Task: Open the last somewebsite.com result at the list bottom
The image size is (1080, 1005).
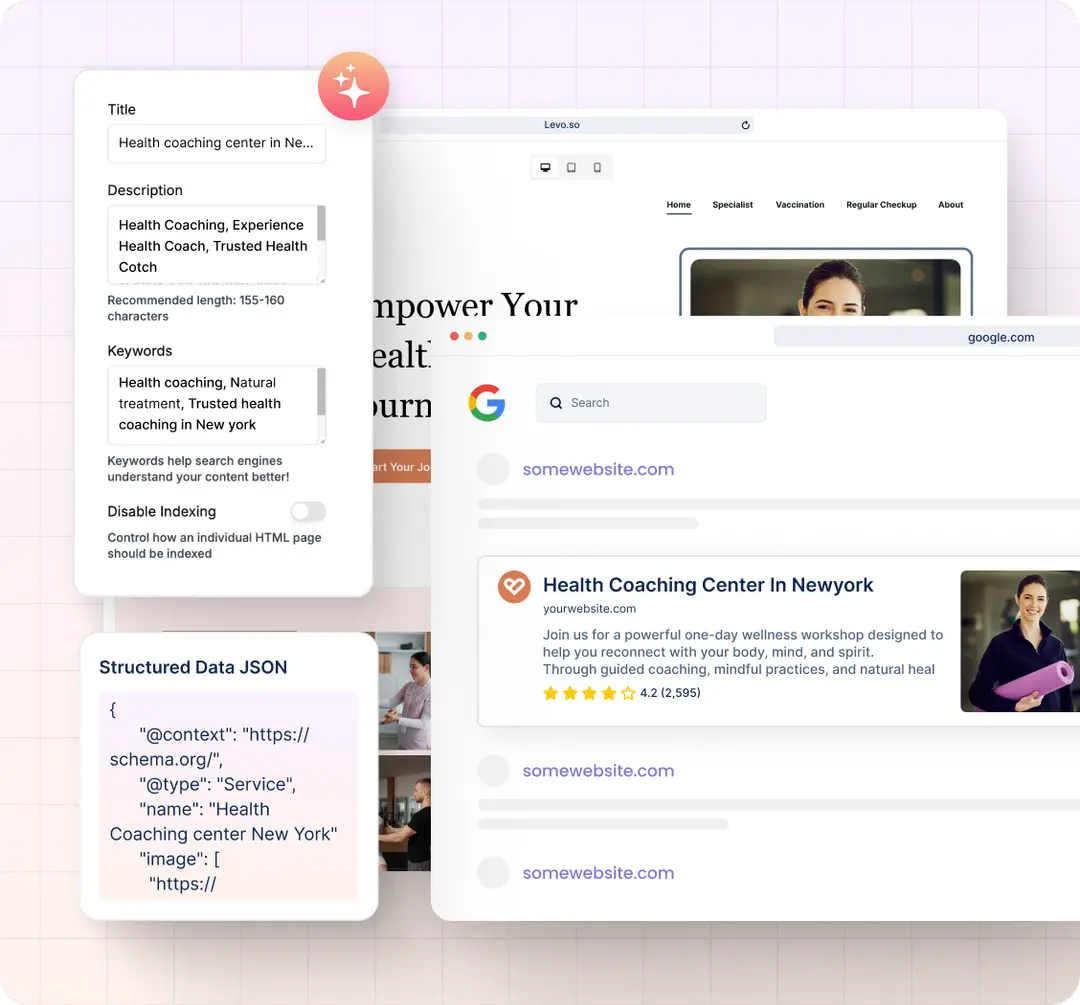Action: coord(598,873)
